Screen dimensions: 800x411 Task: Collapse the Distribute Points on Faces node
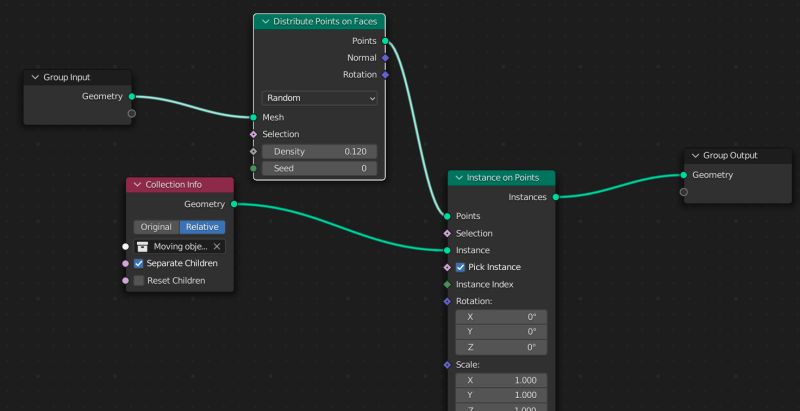[265, 21]
